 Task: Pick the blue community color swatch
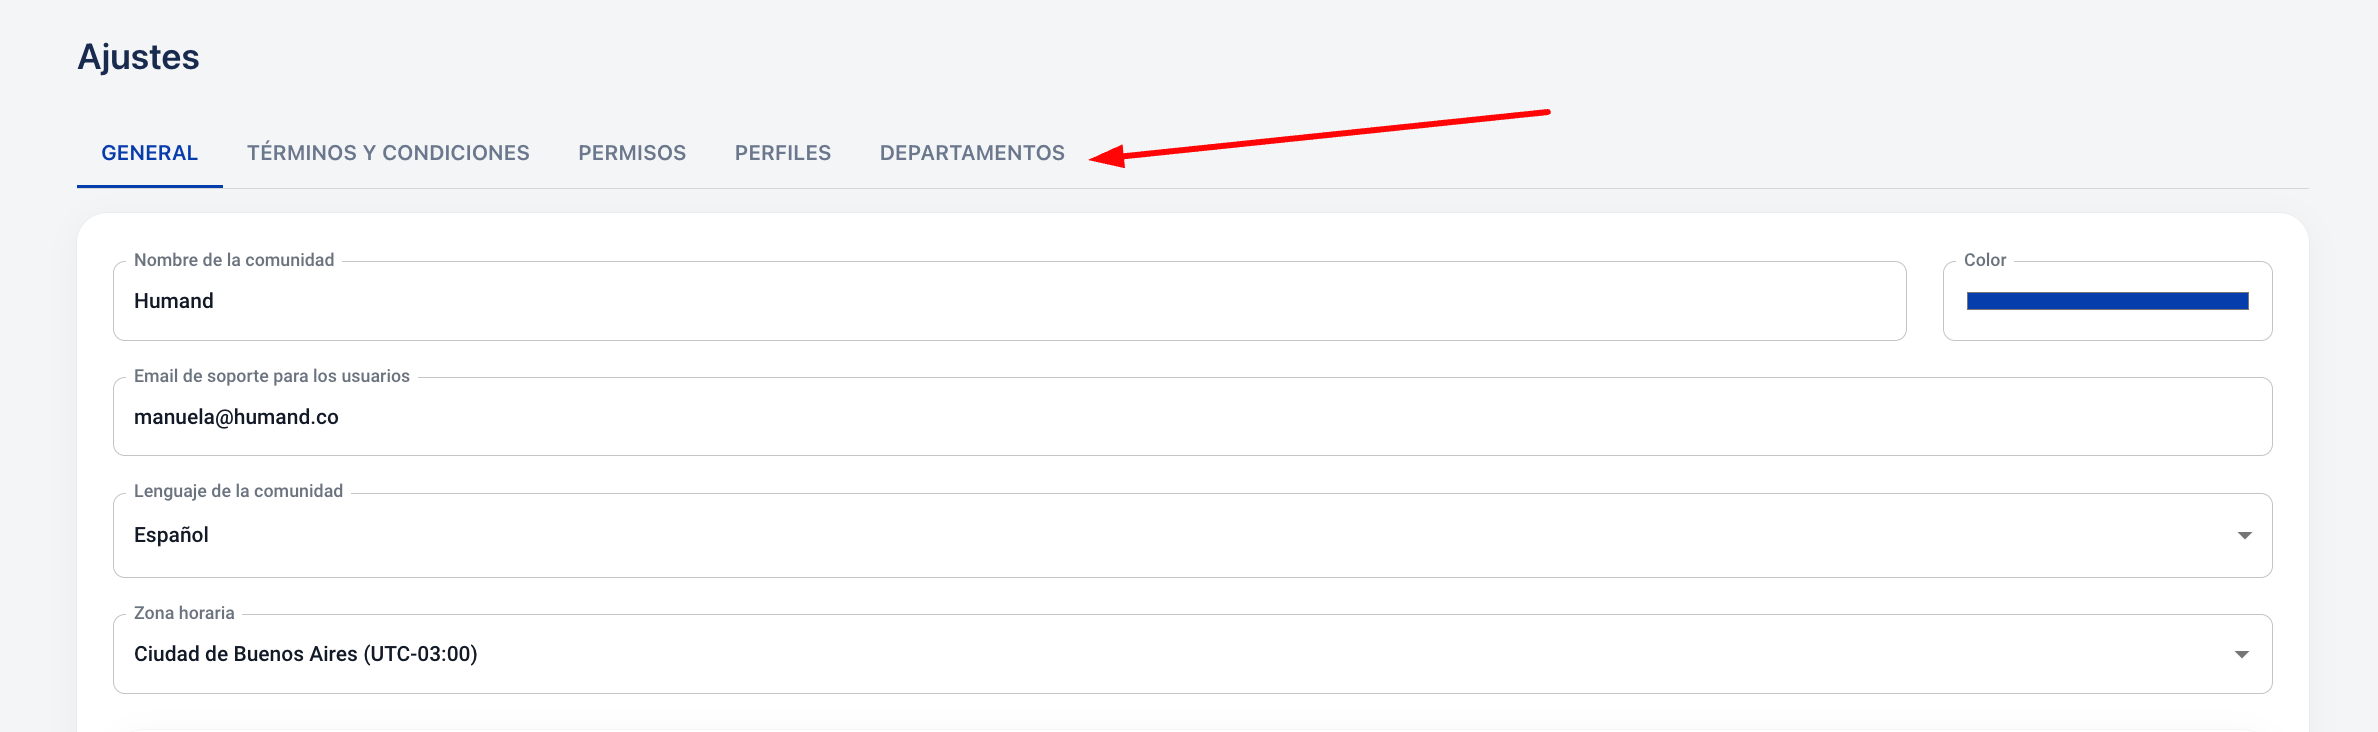pos(2107,301)
